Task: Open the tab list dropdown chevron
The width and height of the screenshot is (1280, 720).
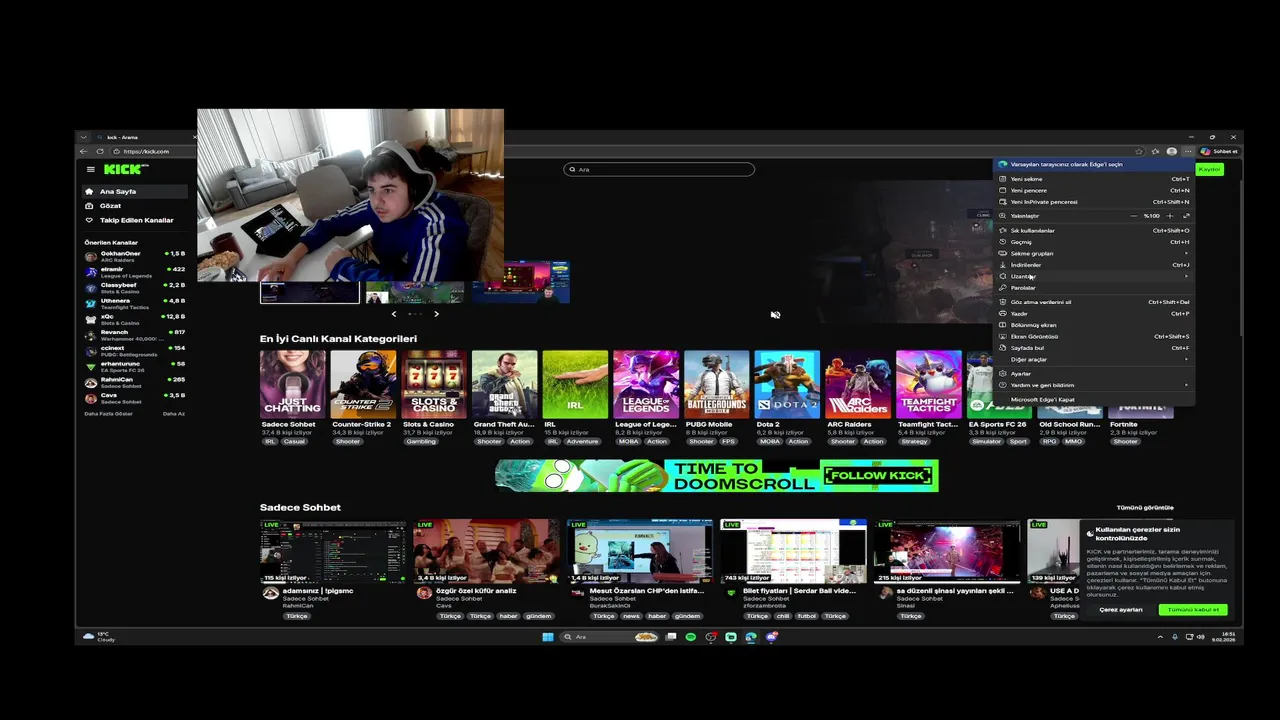Action: tap(84, 137)
